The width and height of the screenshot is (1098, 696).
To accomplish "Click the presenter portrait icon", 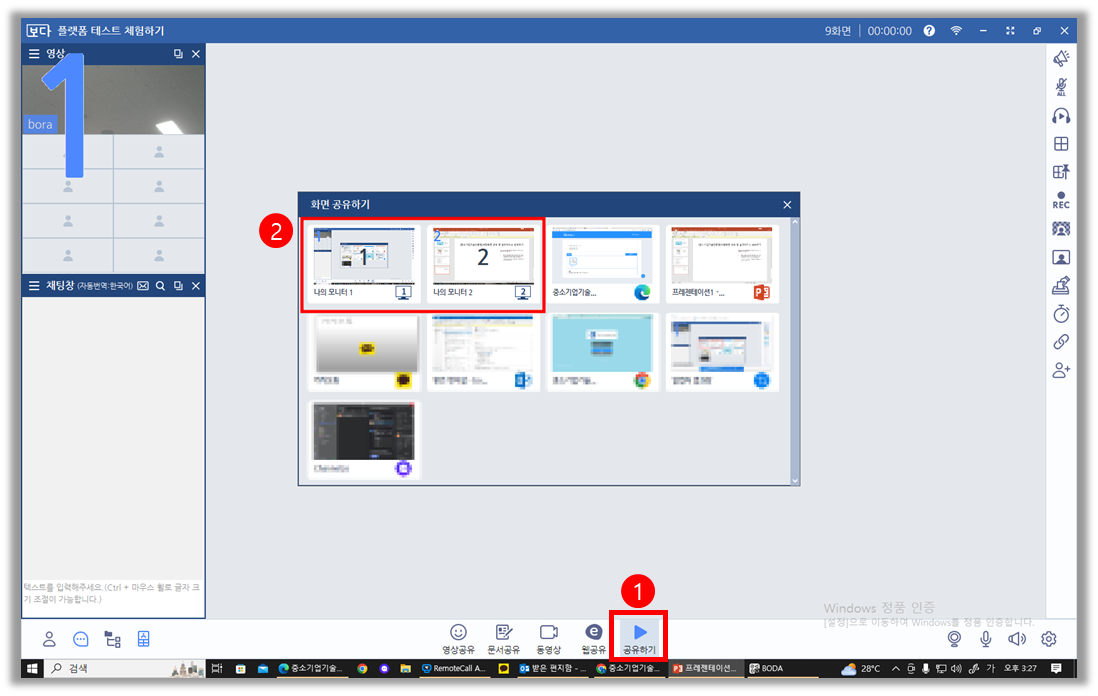I will point(1061,258).
